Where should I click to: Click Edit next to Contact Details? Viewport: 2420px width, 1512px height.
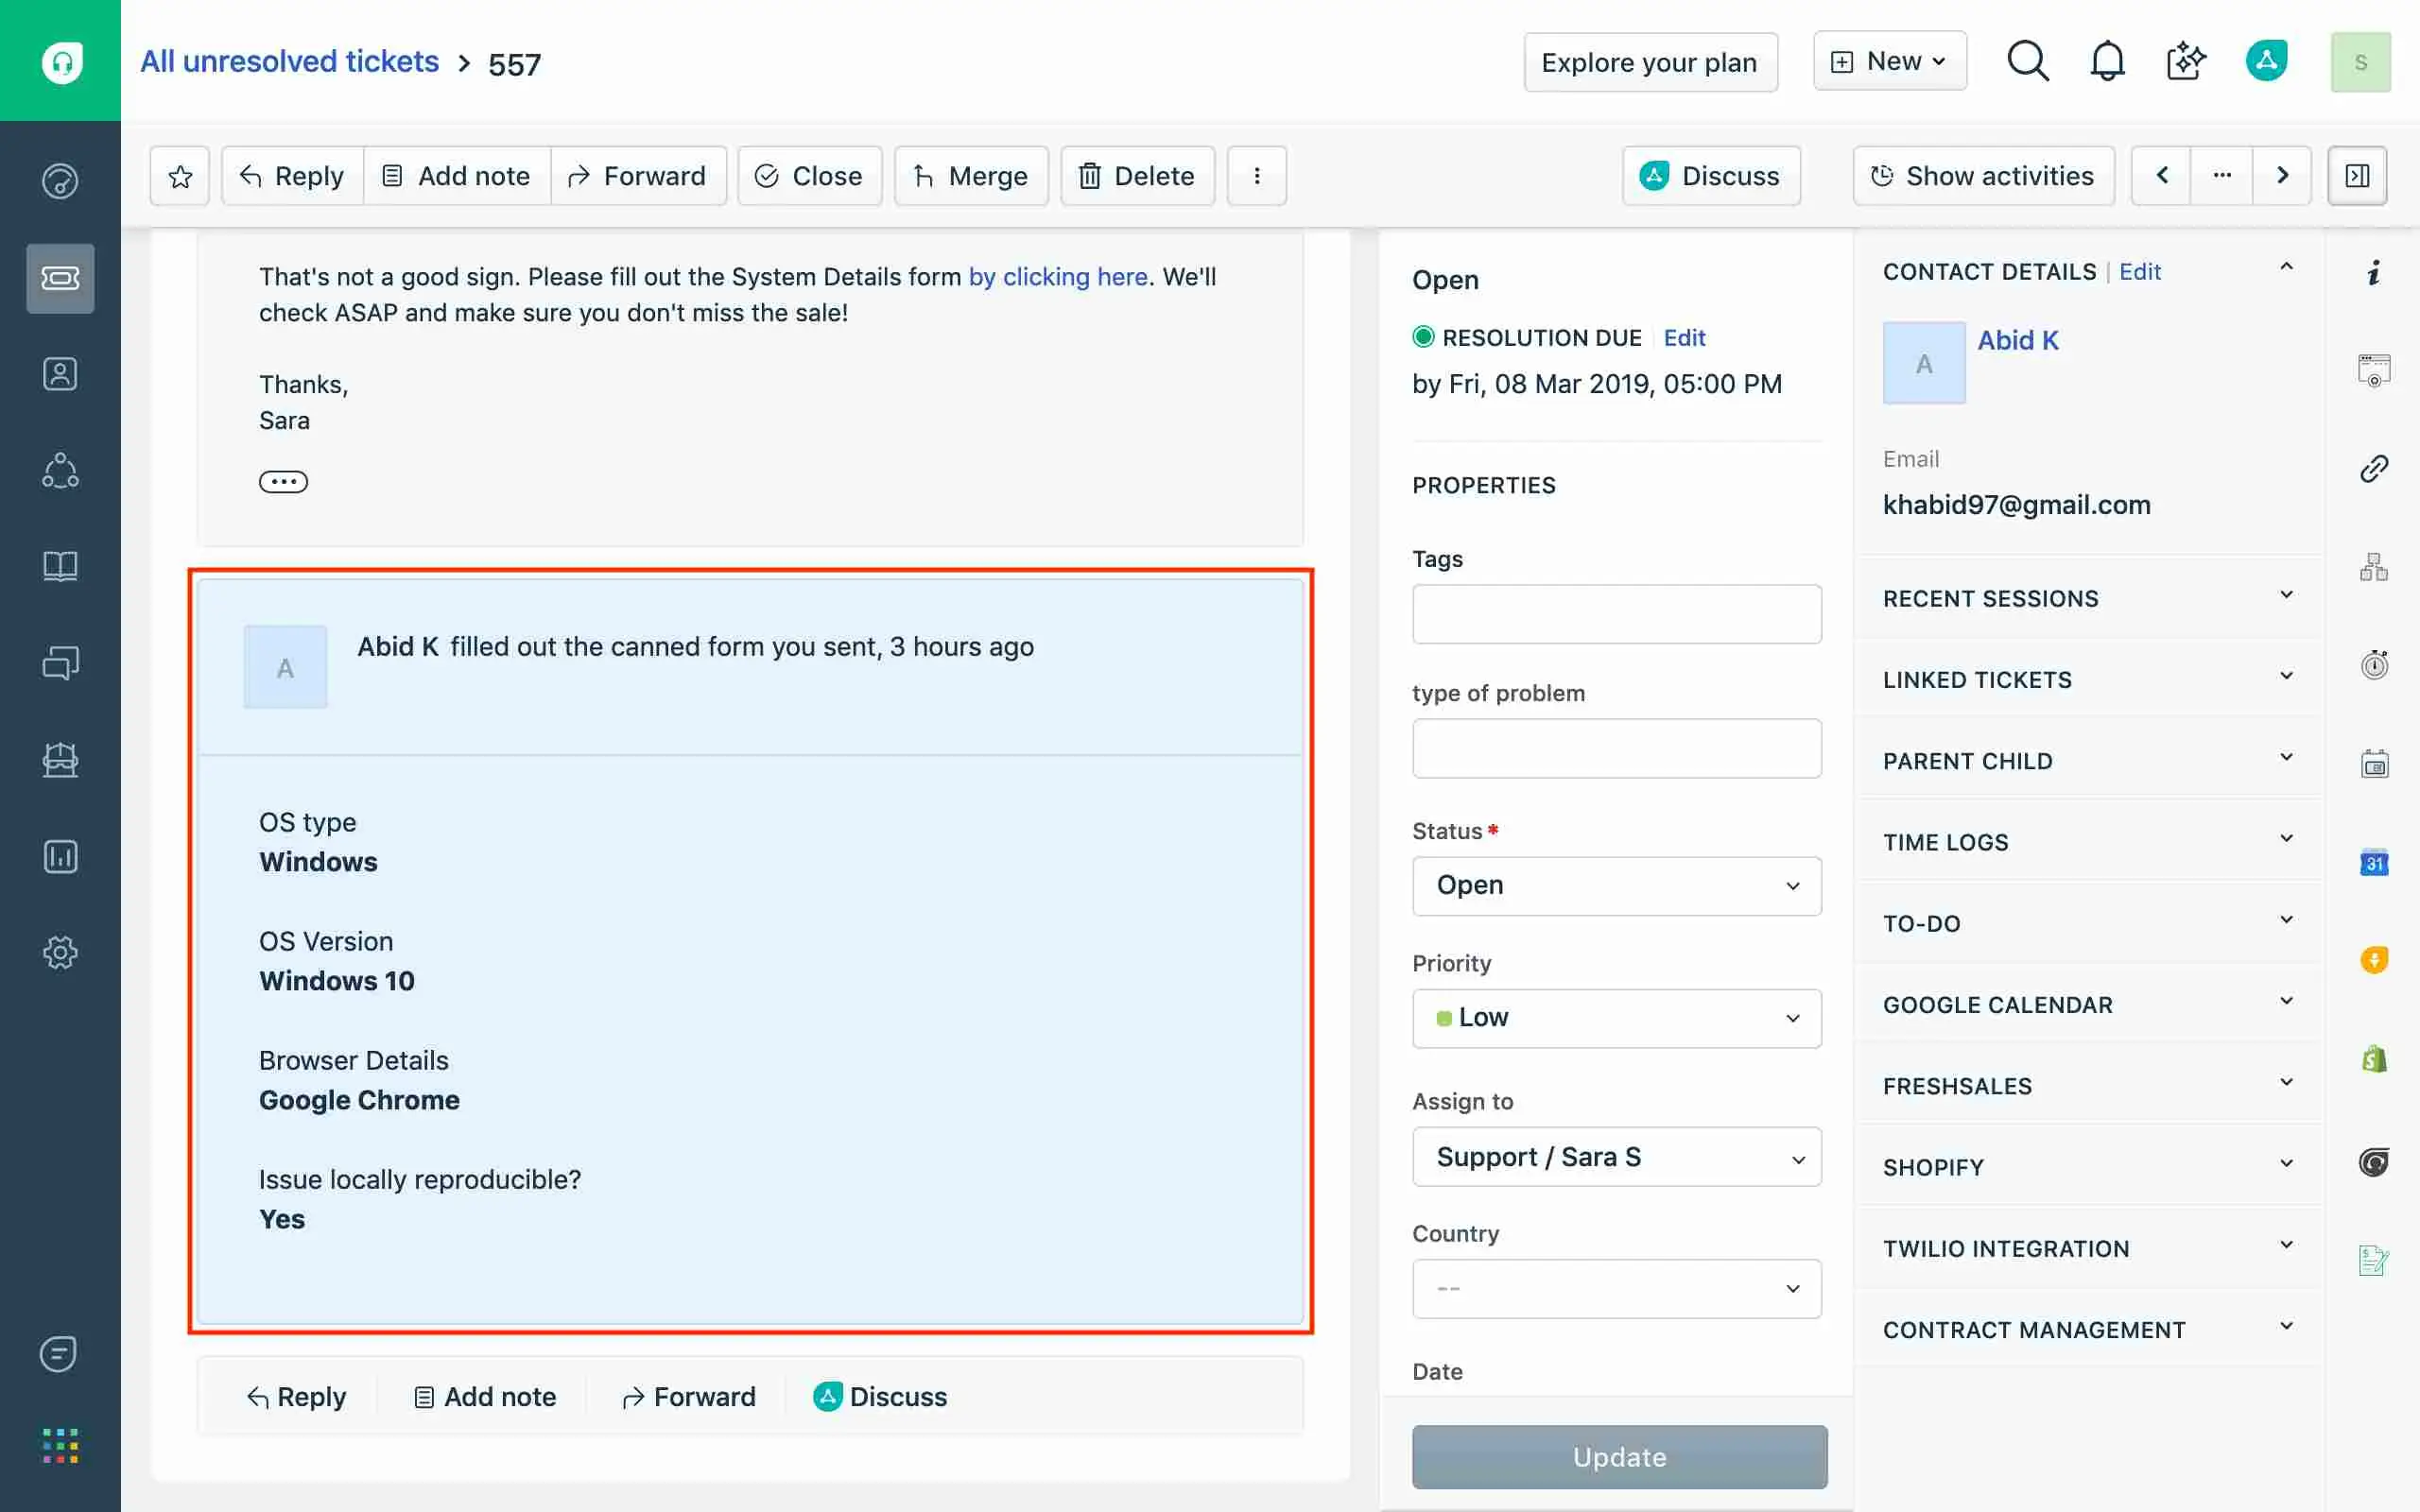[2139, 272]
